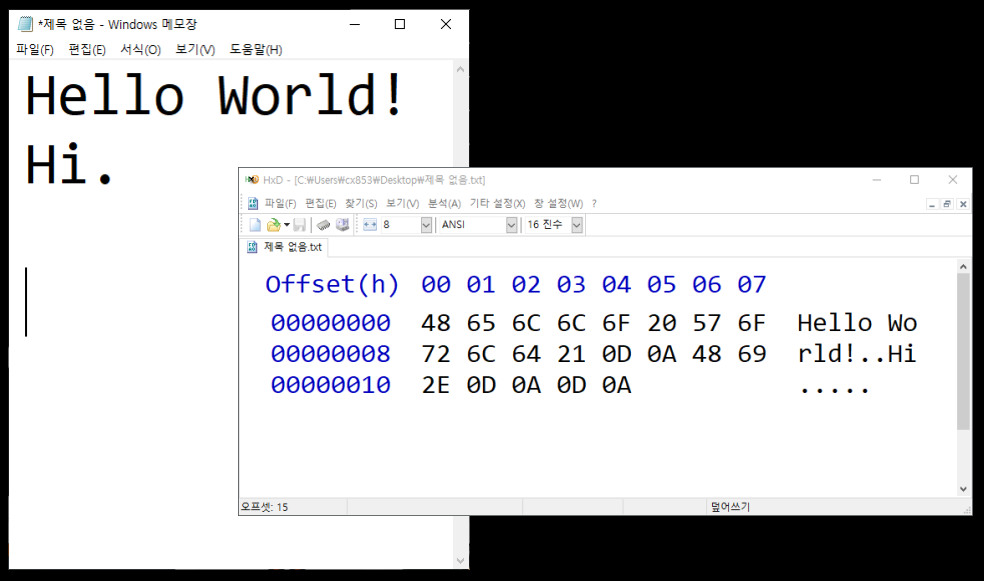The height and width of the screenshot is (581, 984).
Task: Click the 덮어쓰기 overwrite mode status entry
Action: 730,507
